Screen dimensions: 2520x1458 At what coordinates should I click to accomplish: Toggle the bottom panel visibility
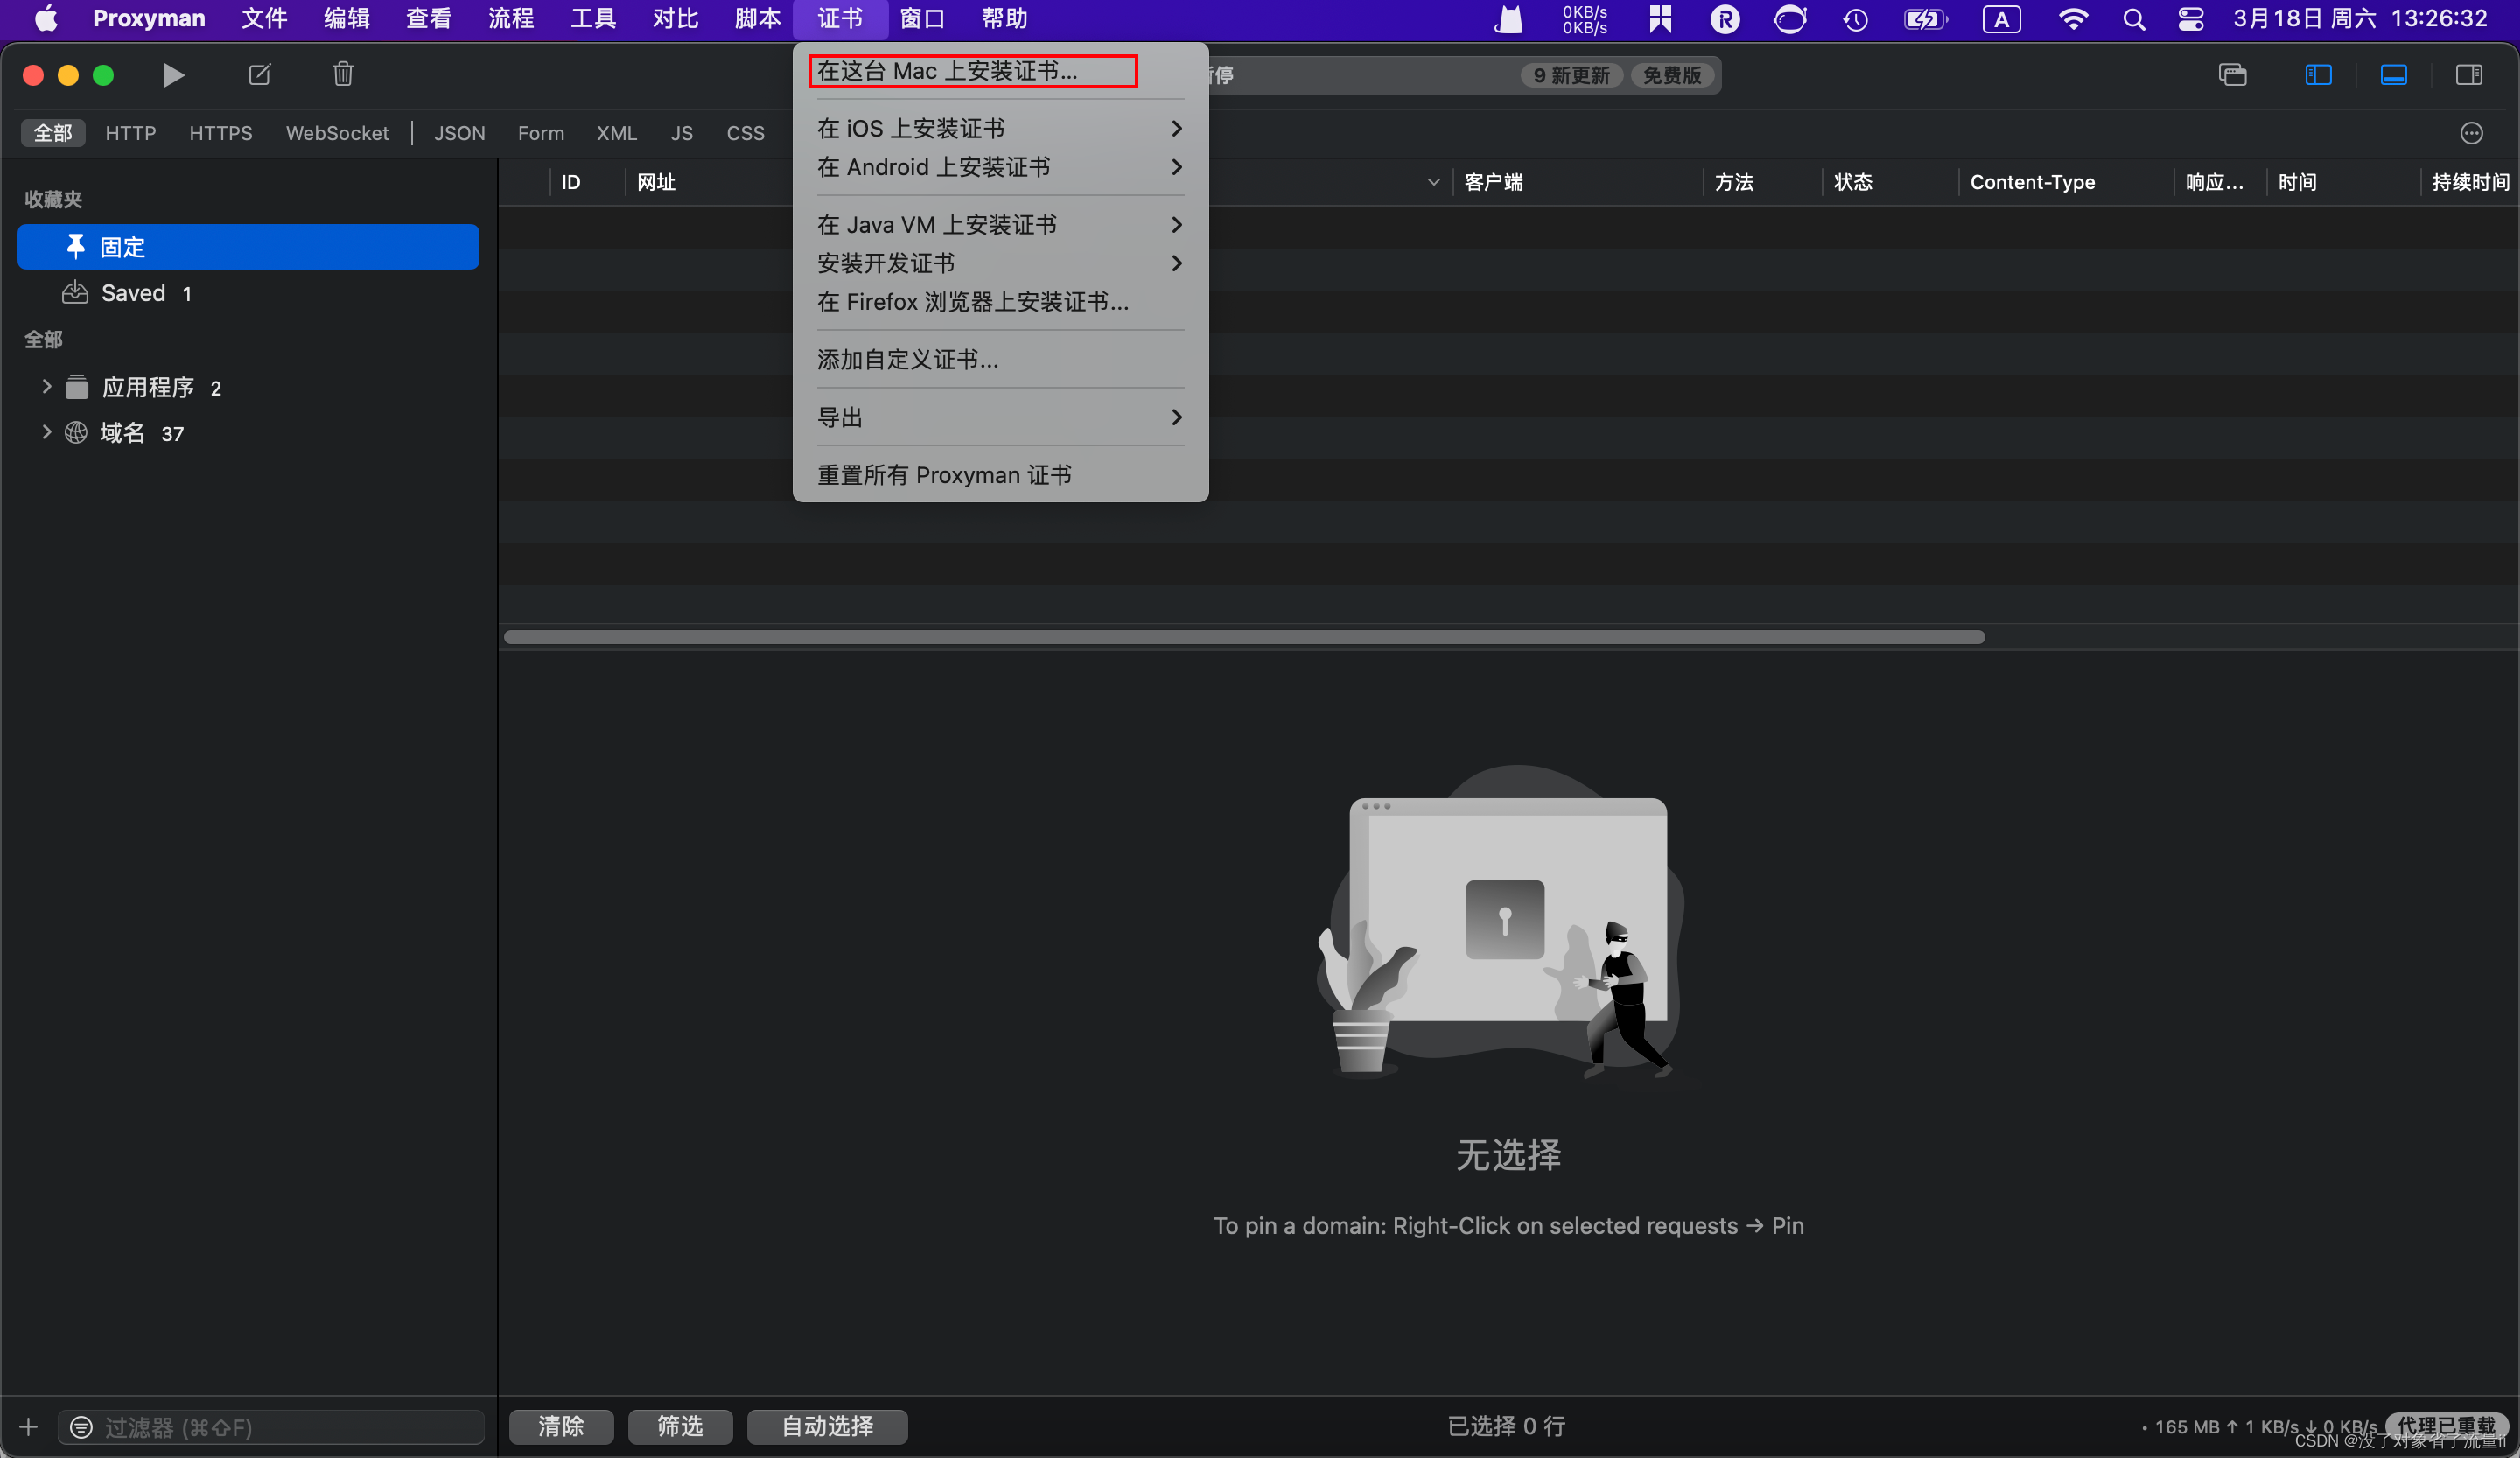click(x=2394, y=74)
